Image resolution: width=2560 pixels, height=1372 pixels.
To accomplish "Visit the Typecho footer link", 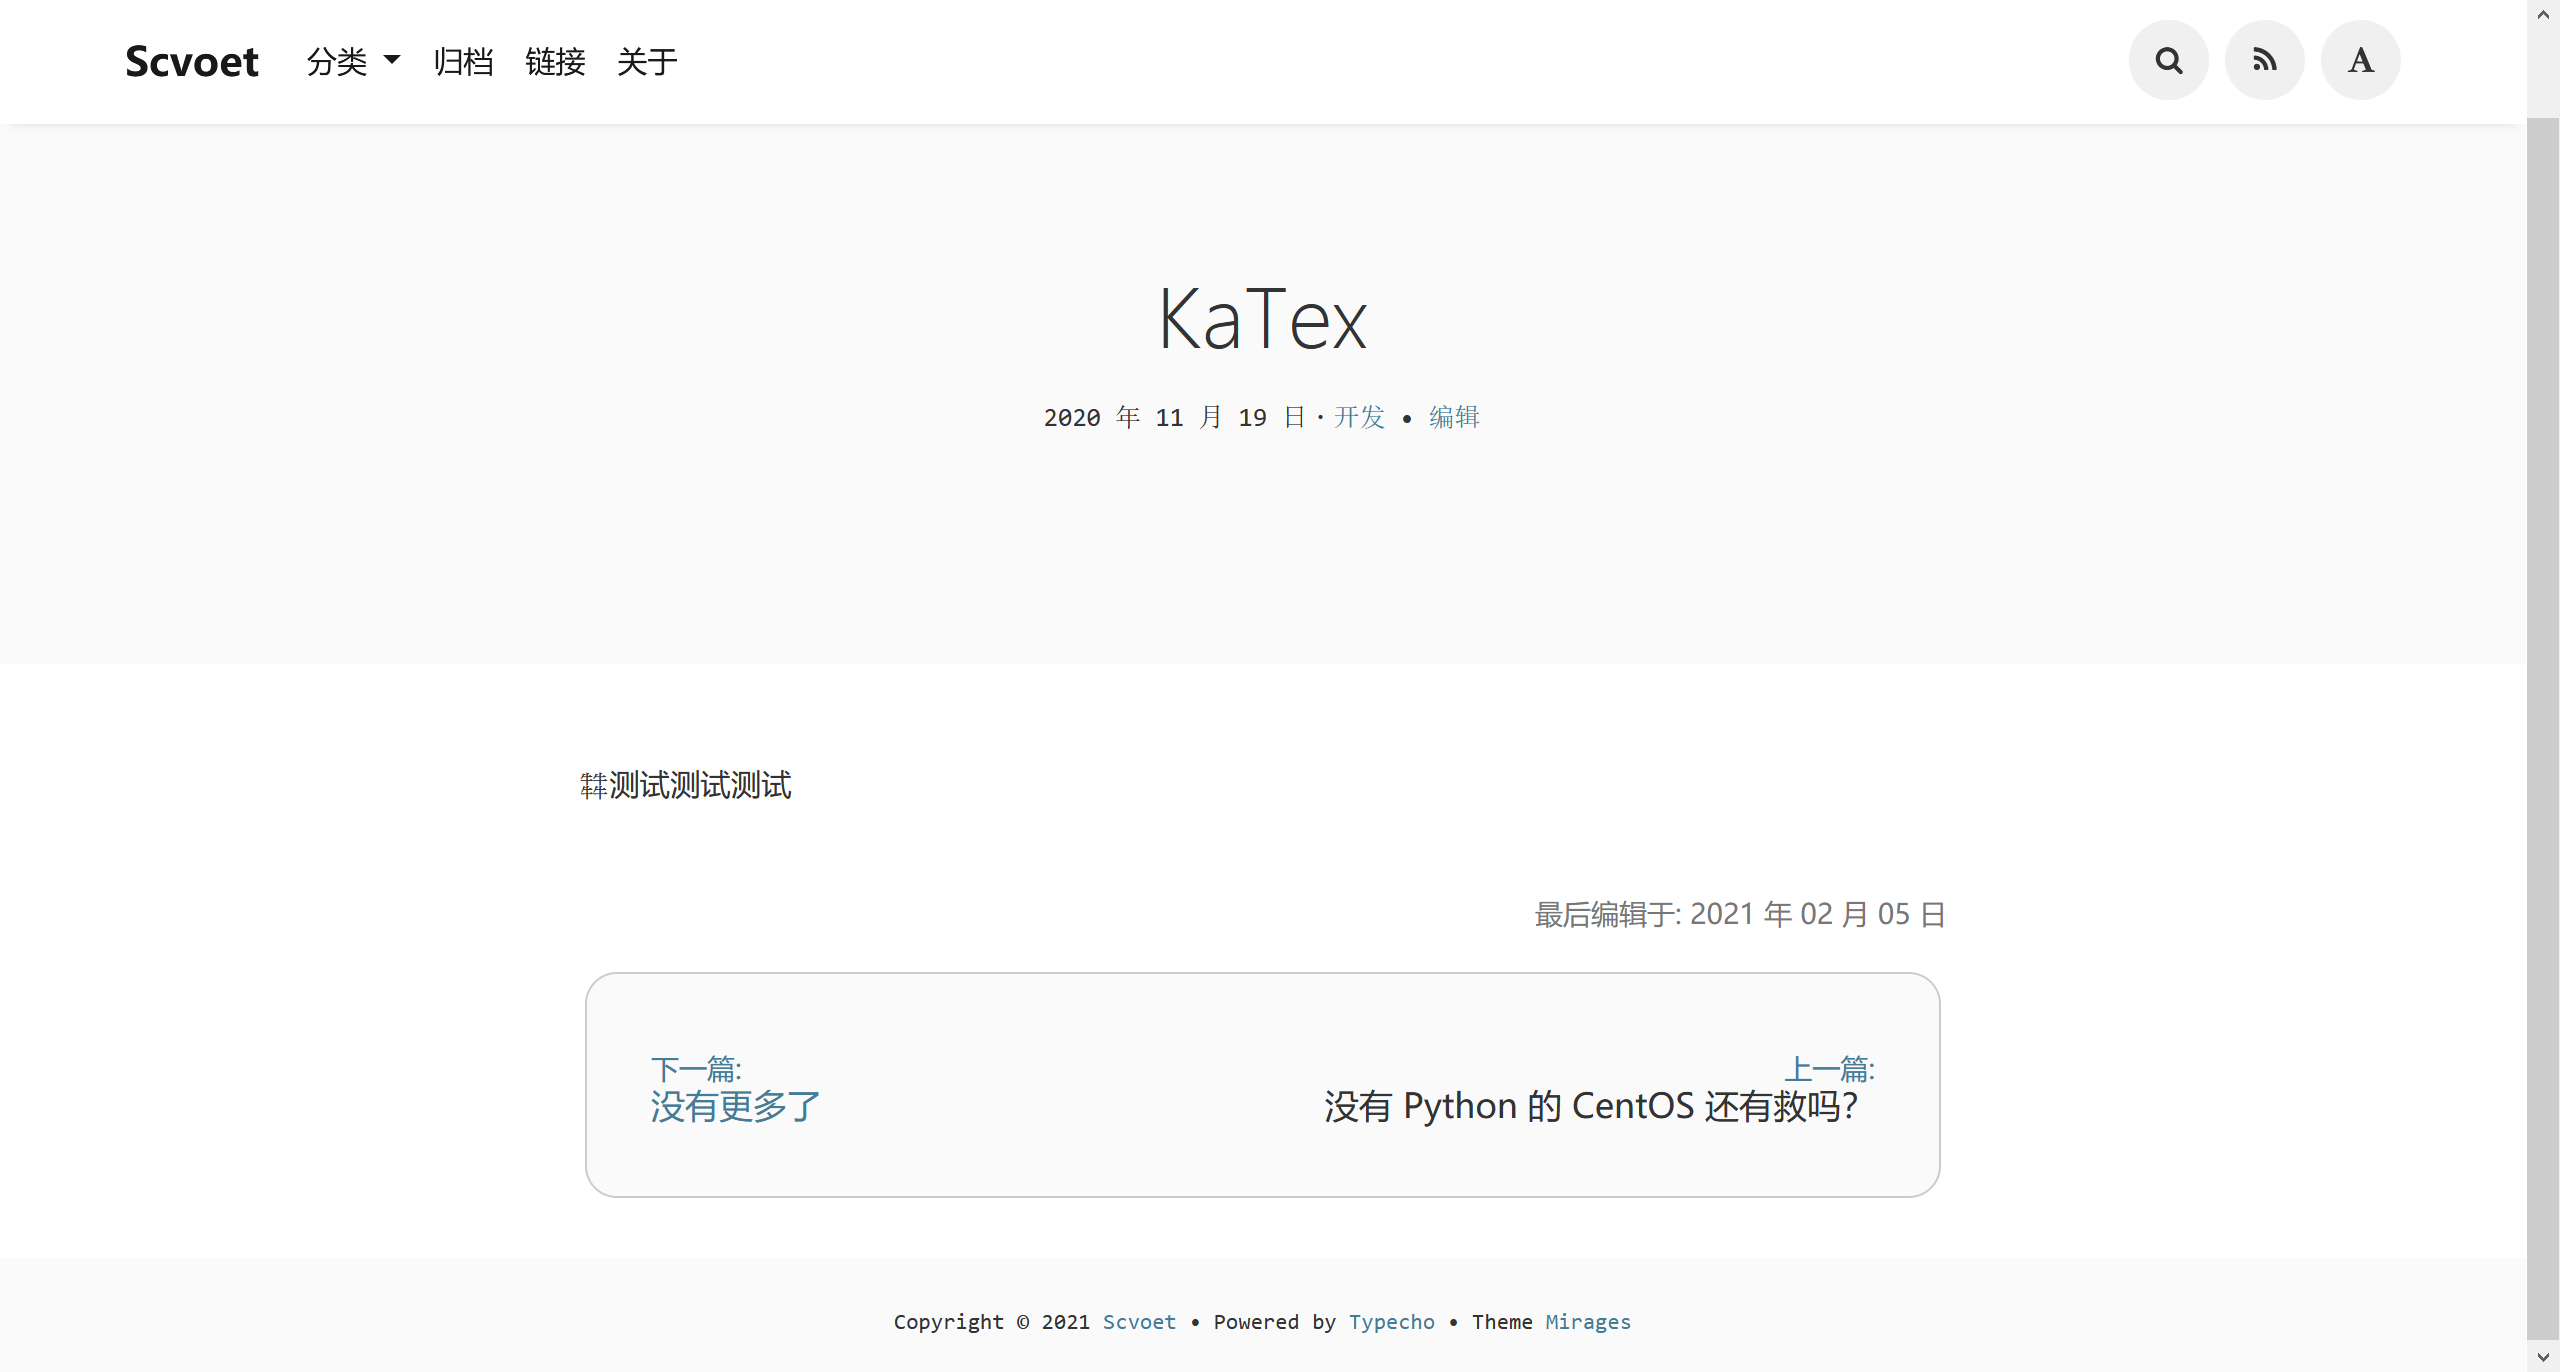I will pos(1391,1321).
